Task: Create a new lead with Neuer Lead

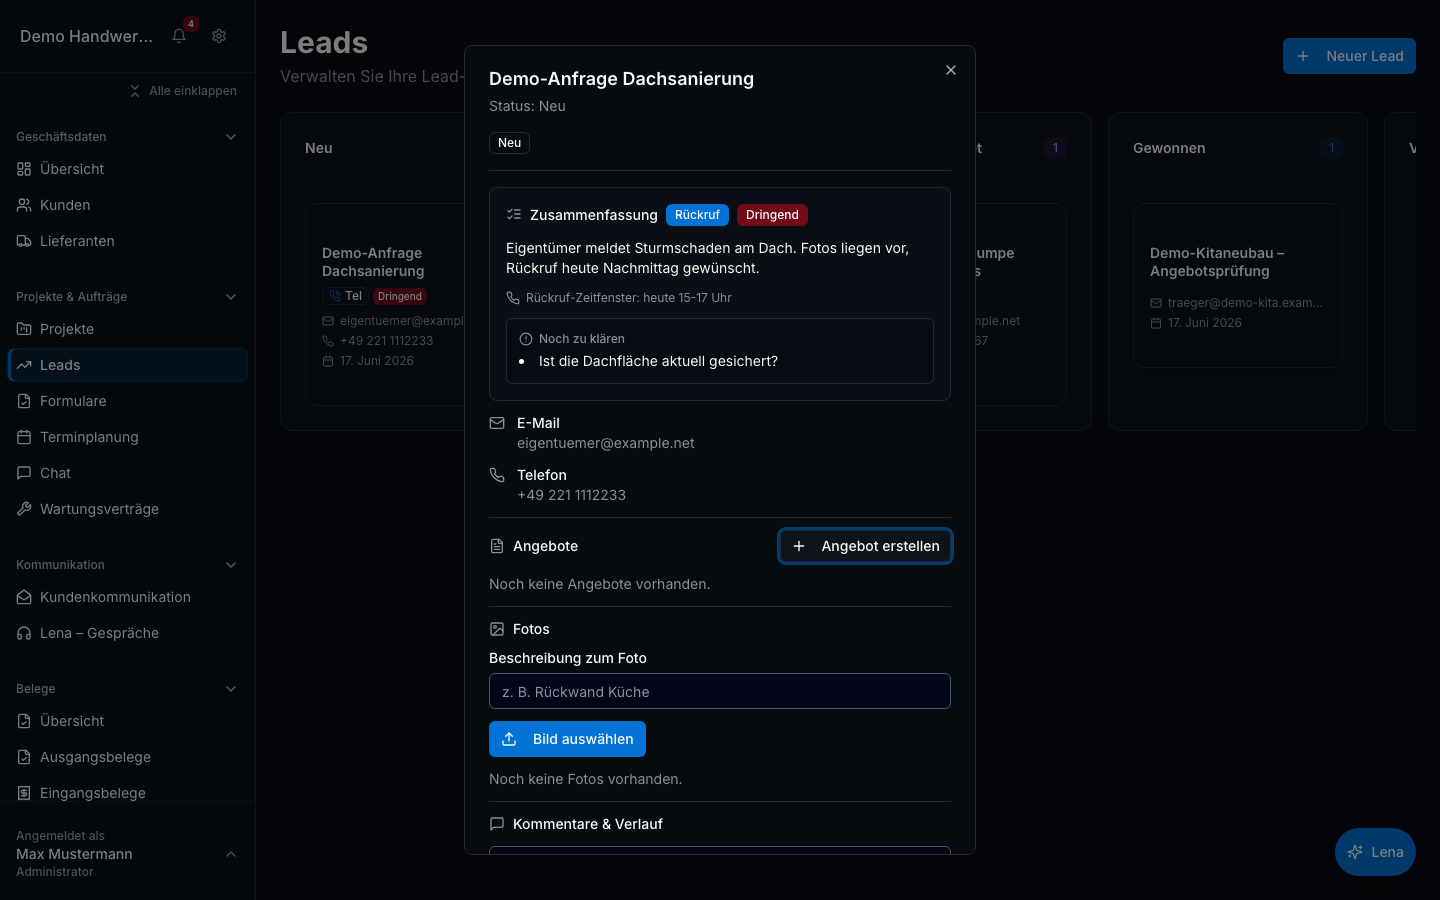Action: [x=1349, y=56]
